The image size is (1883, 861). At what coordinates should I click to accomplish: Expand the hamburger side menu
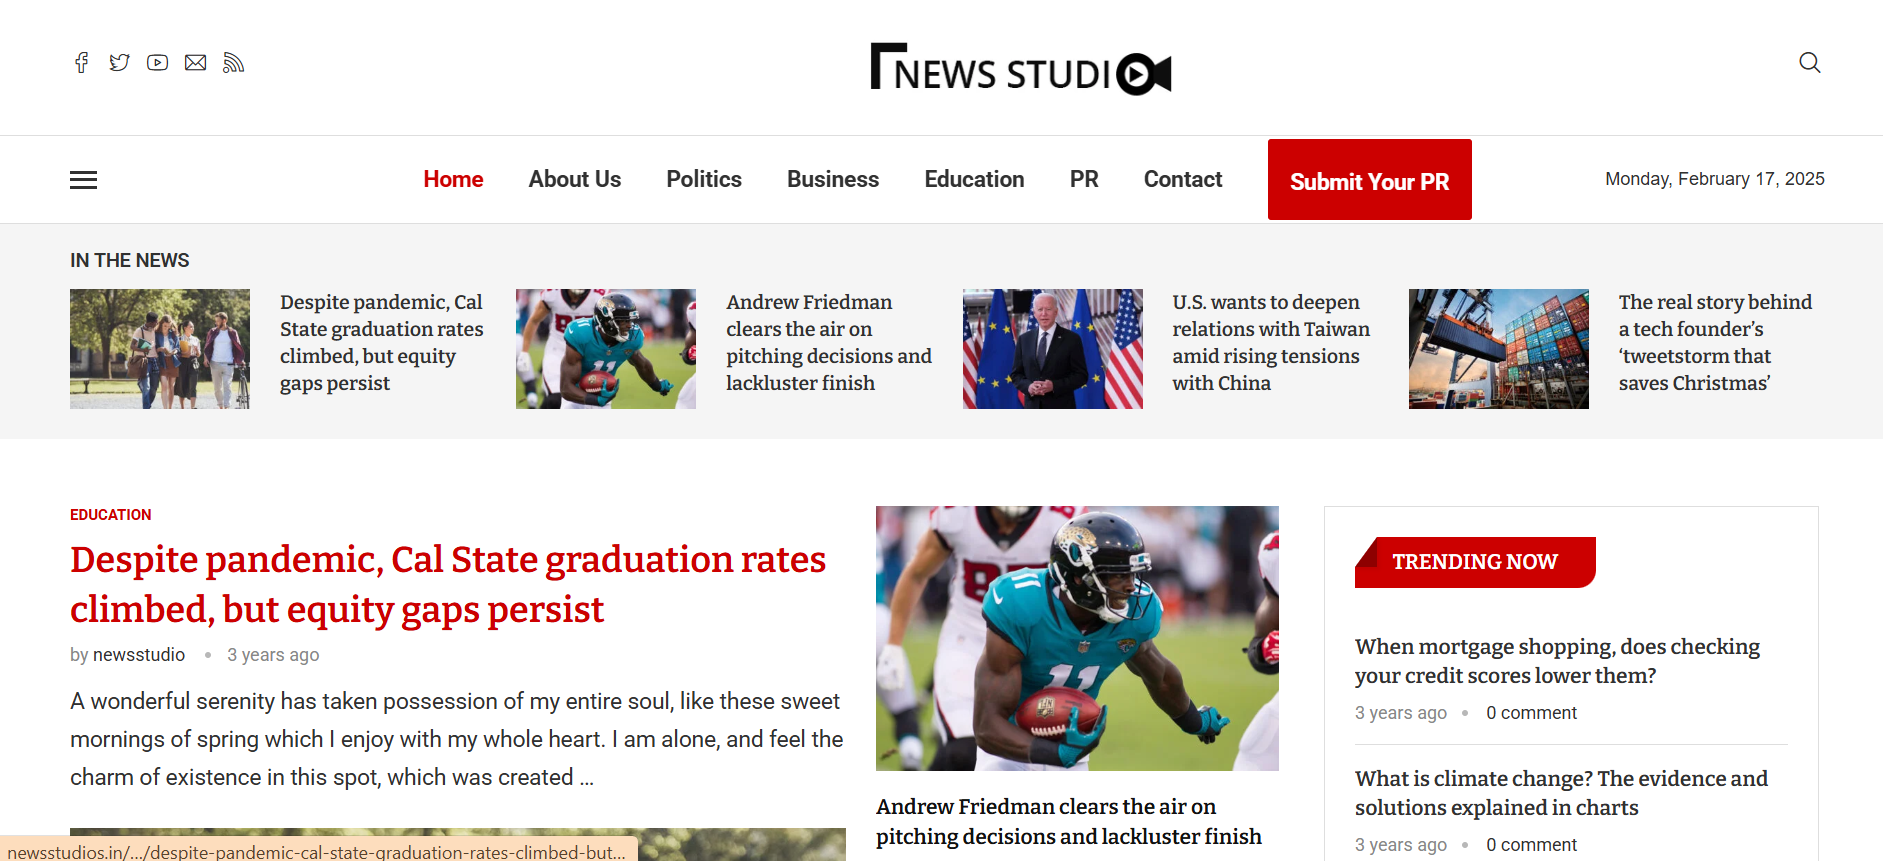click(83, 180)
